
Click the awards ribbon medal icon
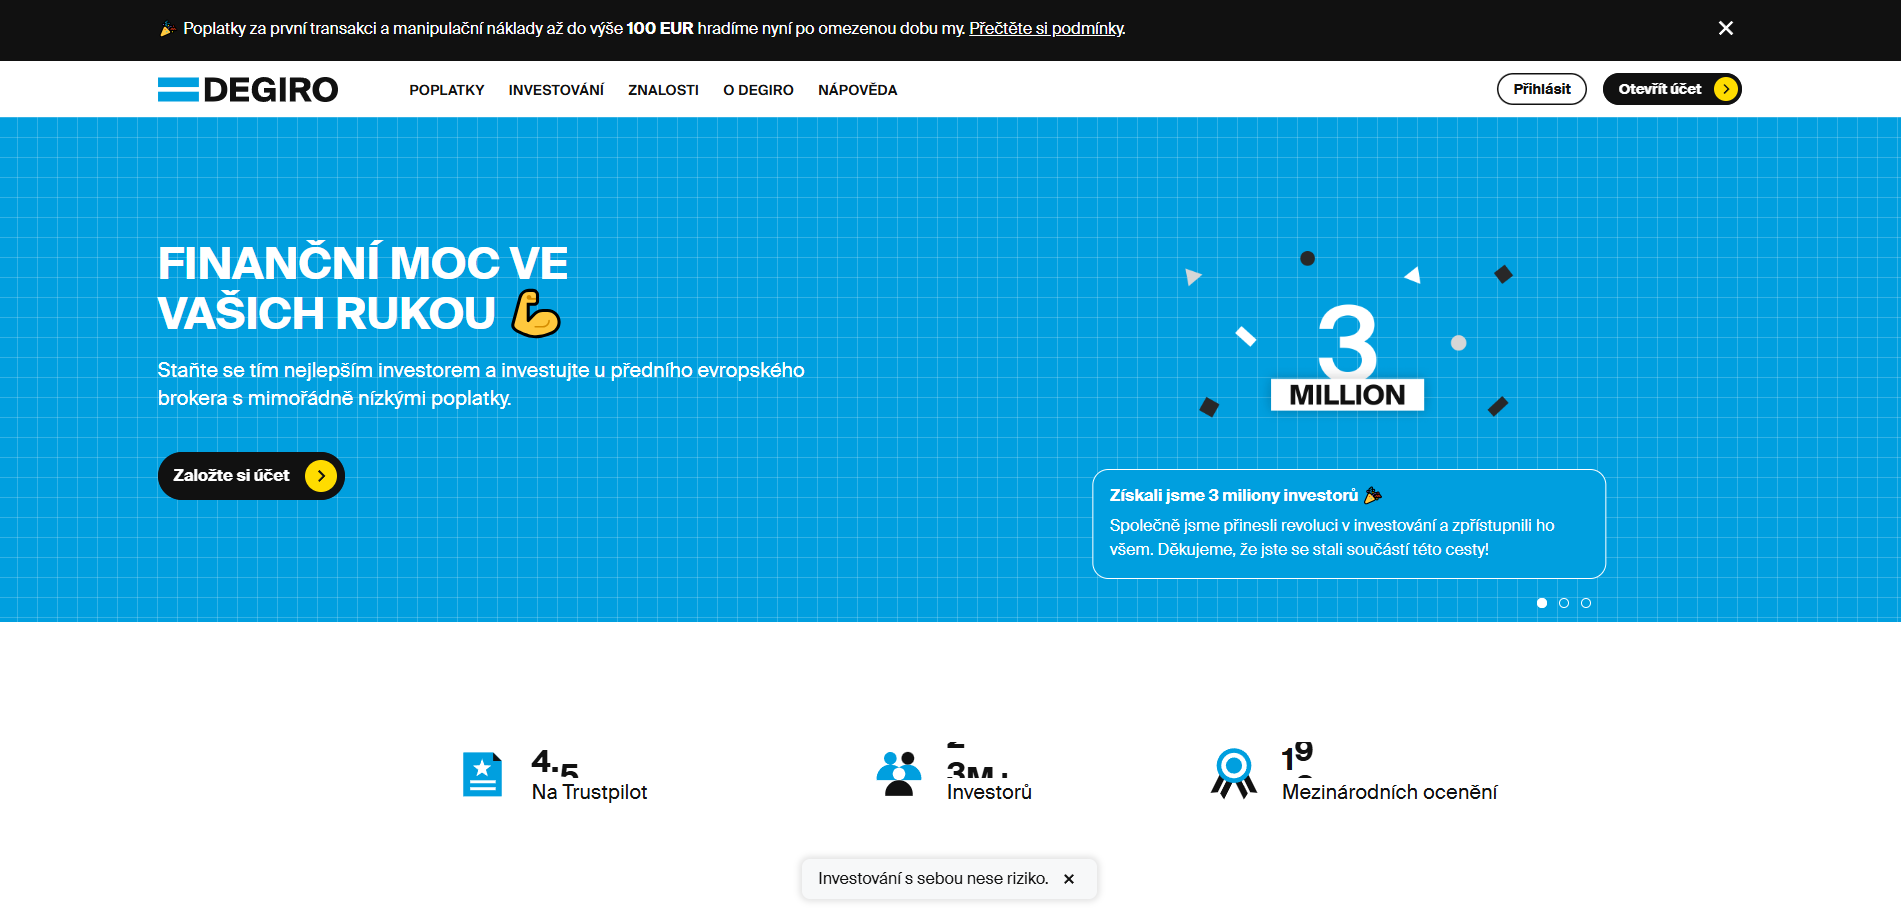click(x=1234, y=774)
